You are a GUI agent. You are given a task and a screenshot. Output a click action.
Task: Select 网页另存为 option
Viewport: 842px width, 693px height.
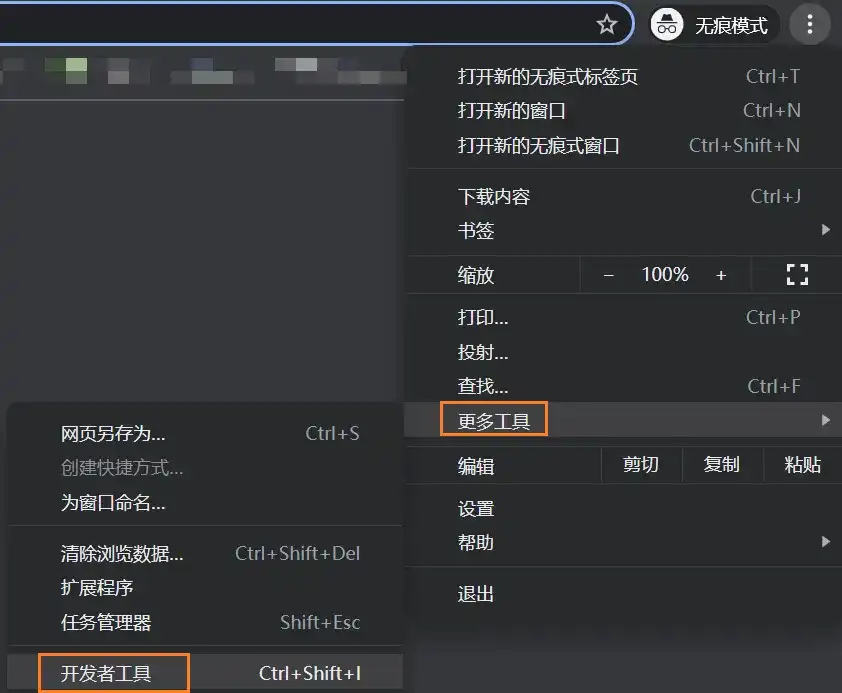113,434
